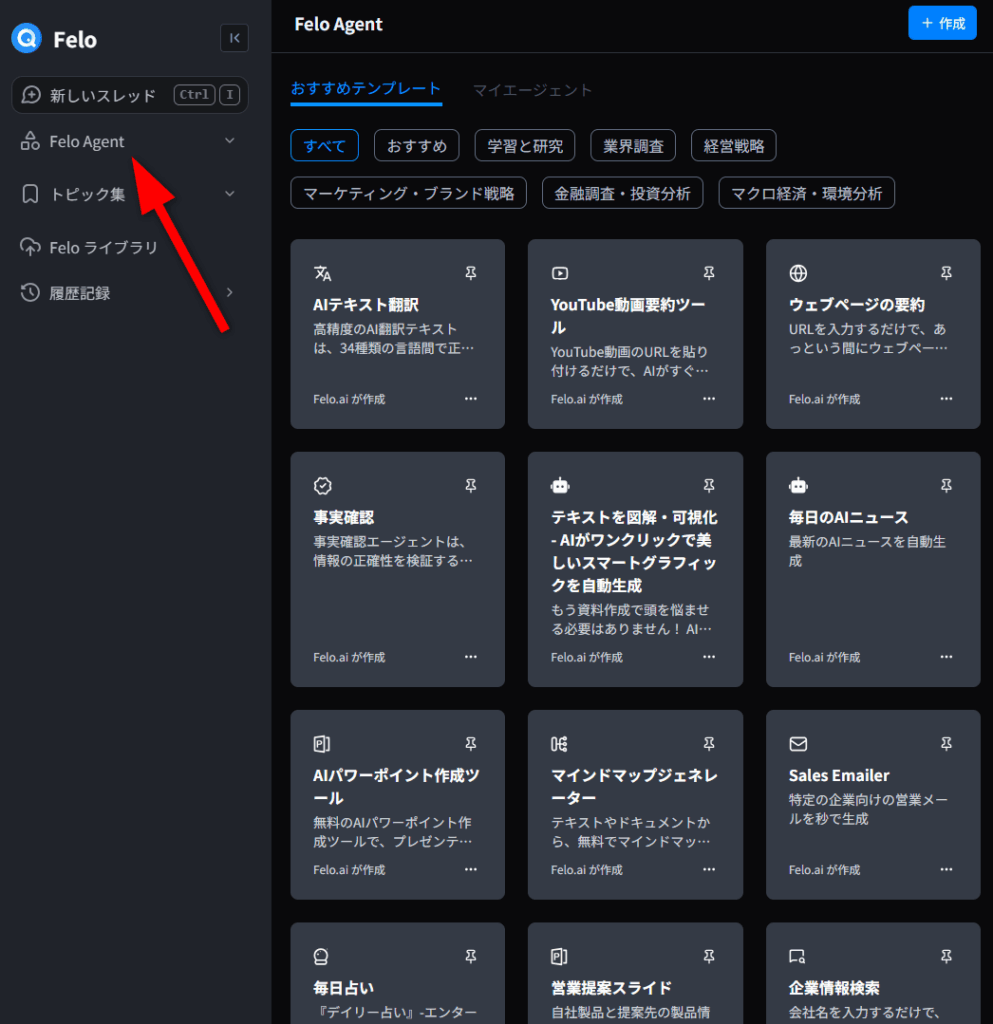The width and height of the screenshot is (993, 1024).
Task: Filter by 金融調査・投資分析
Action: [x=622, y=193]
